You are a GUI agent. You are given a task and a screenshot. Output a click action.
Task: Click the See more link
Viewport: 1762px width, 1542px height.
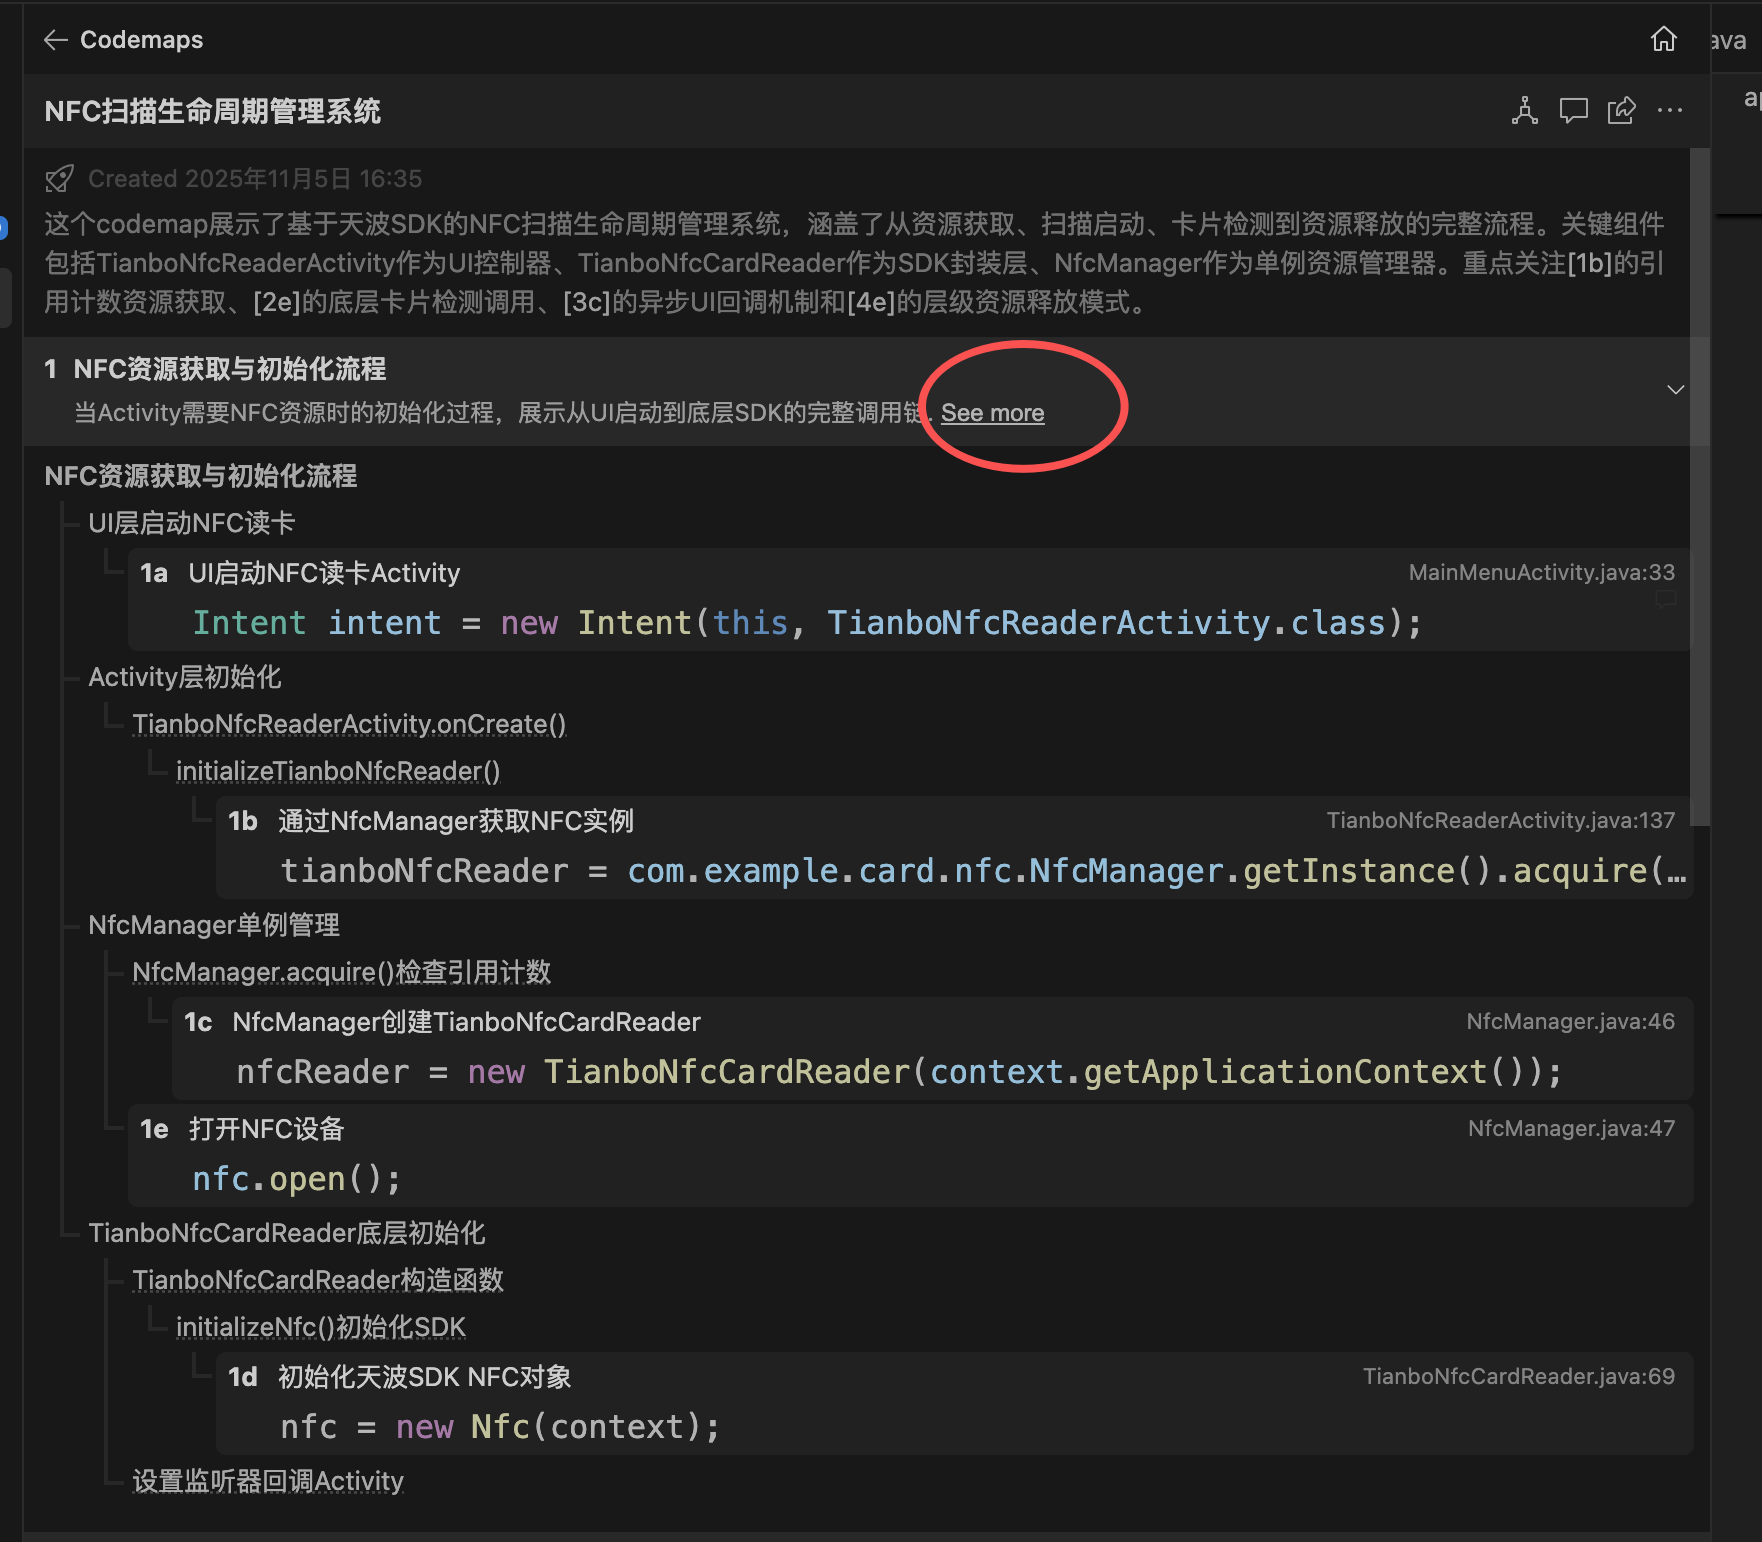[x=992, y=413]
